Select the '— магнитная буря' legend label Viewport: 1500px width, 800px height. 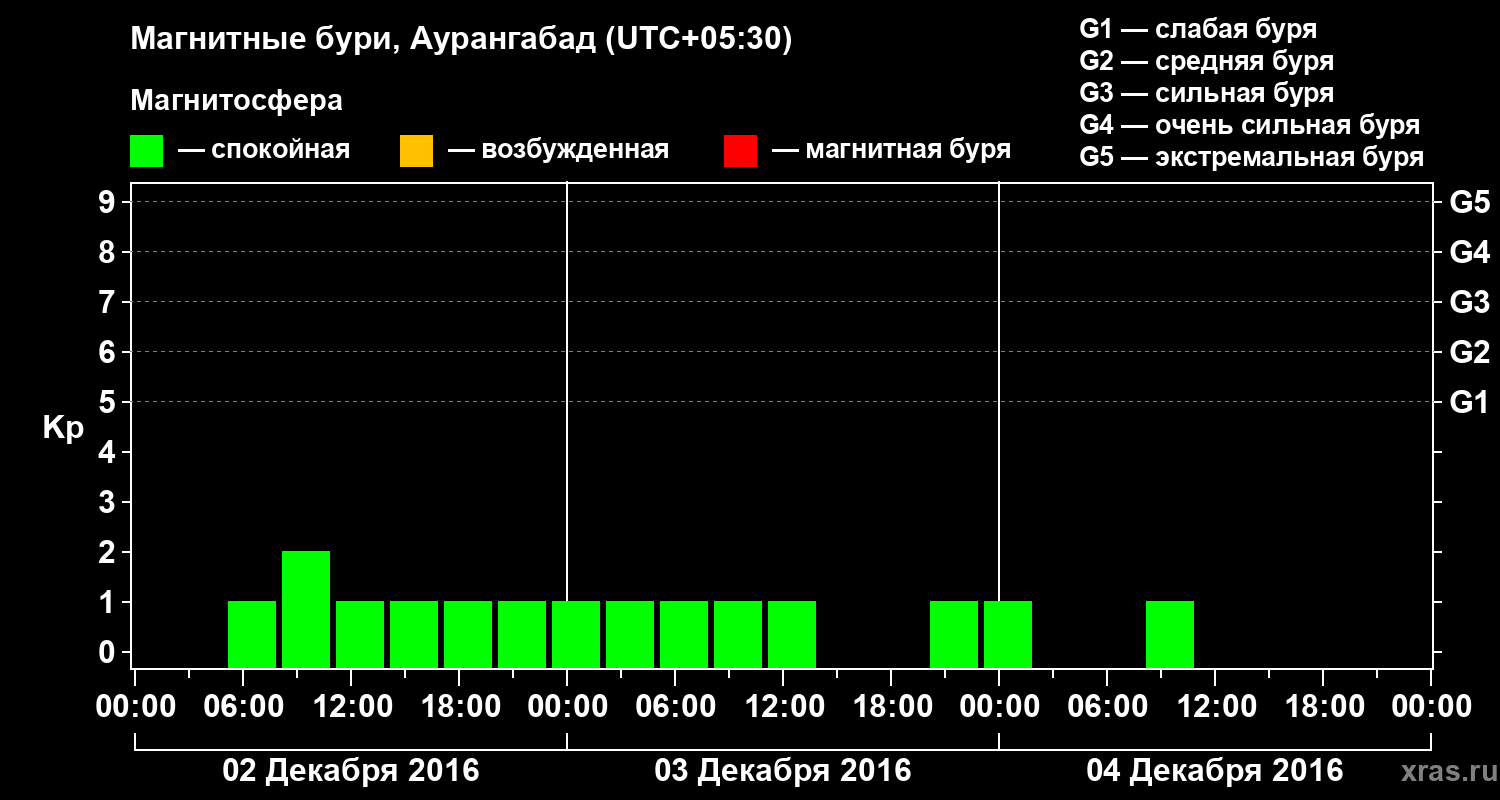coord(891,151)
